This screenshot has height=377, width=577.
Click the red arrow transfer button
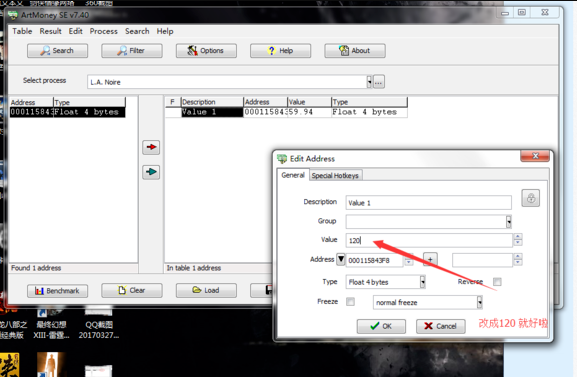point(151,147)
